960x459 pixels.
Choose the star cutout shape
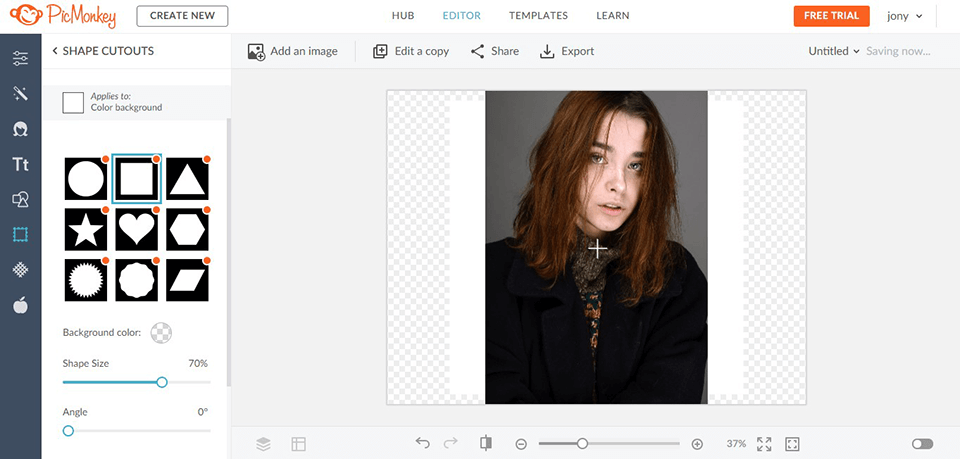click(86, 230)
